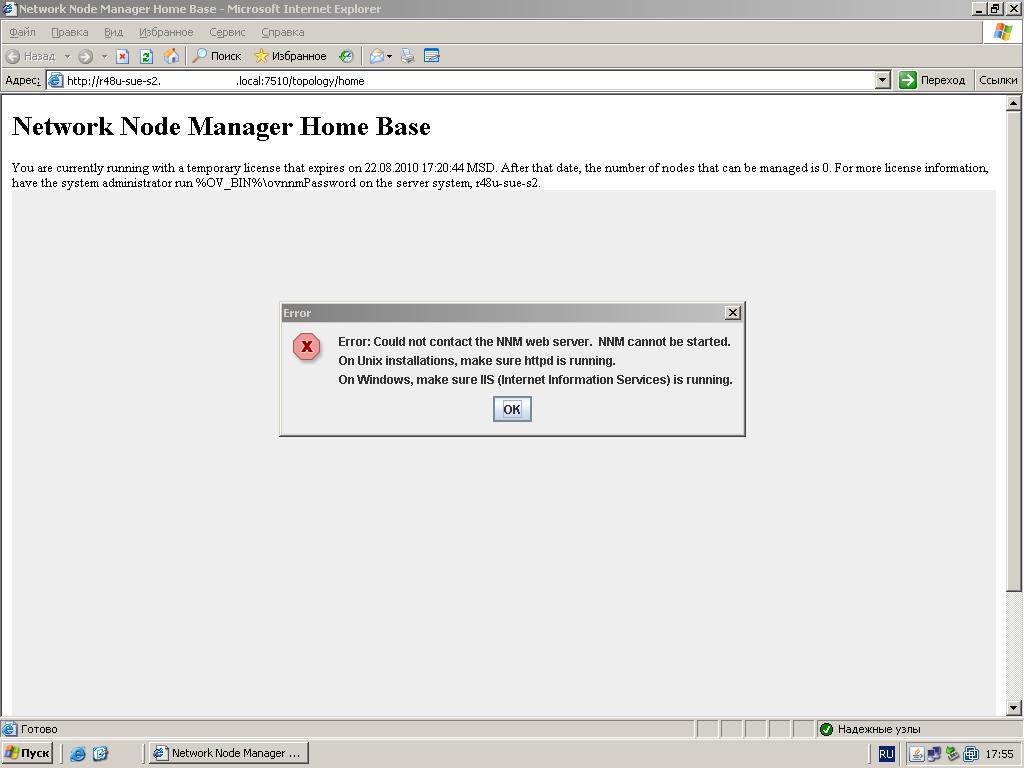This screenshot has height=768, width=1024.
Task: Open the Файл menu
Action: (22, 32)
